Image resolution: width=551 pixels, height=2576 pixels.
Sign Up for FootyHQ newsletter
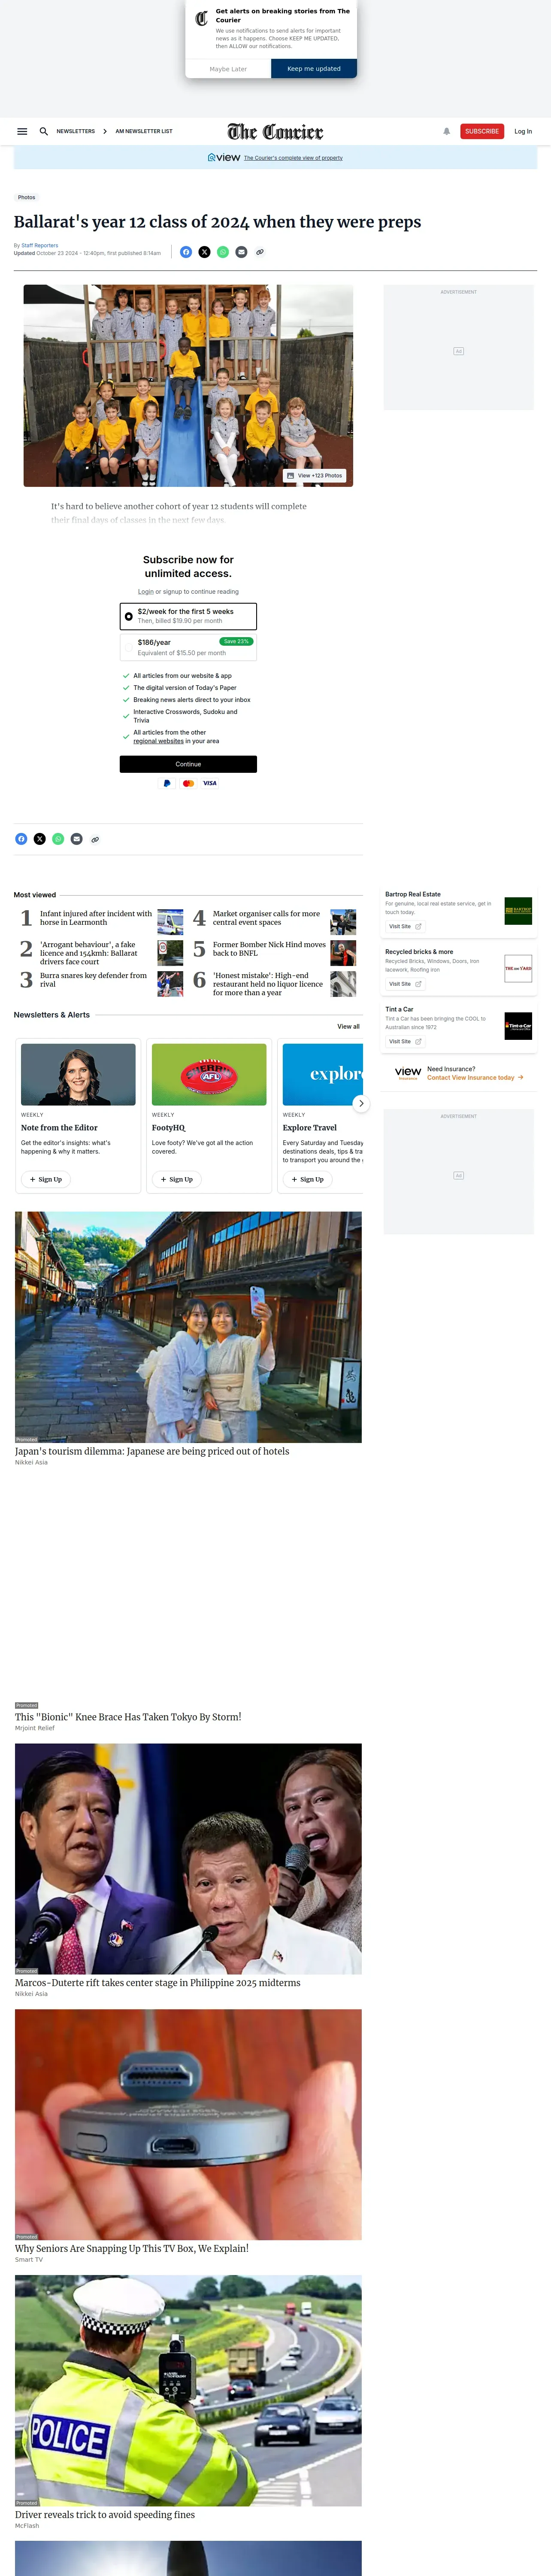click(177, 1179)
